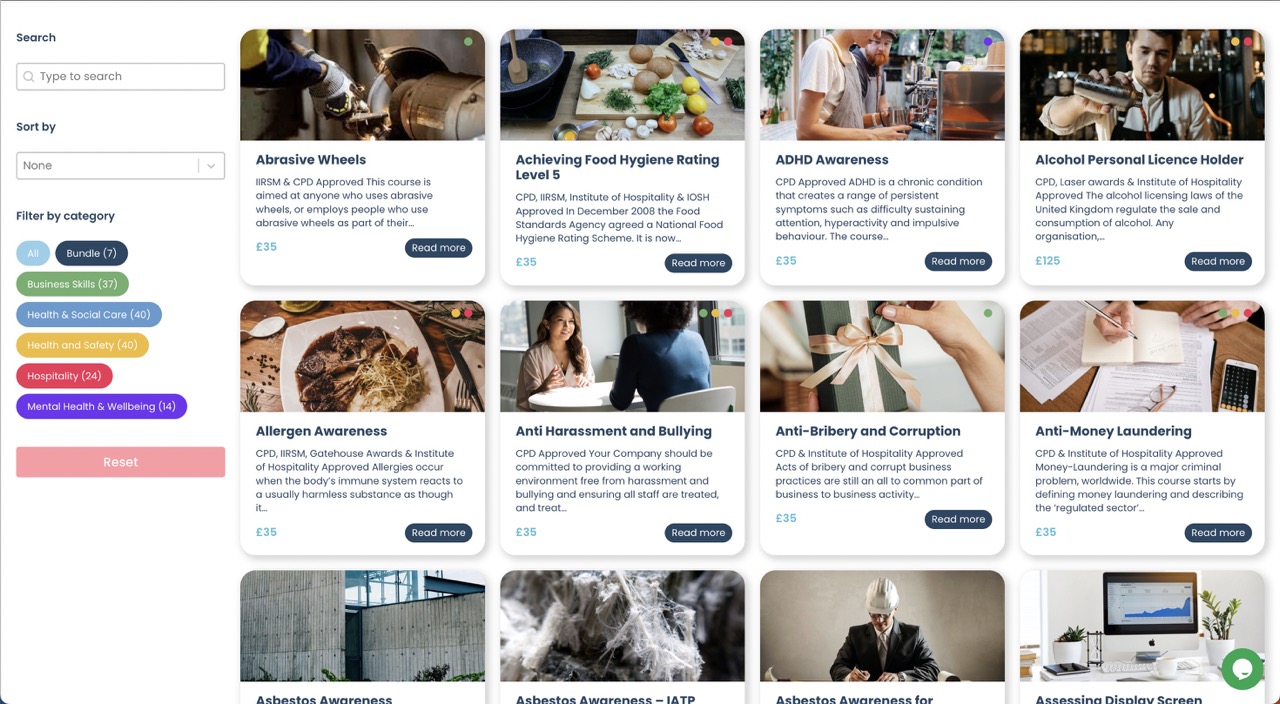This screenshot has height=704, width=1280.
Task: Filter by Business Skills (37)
Action: [72, 284]
